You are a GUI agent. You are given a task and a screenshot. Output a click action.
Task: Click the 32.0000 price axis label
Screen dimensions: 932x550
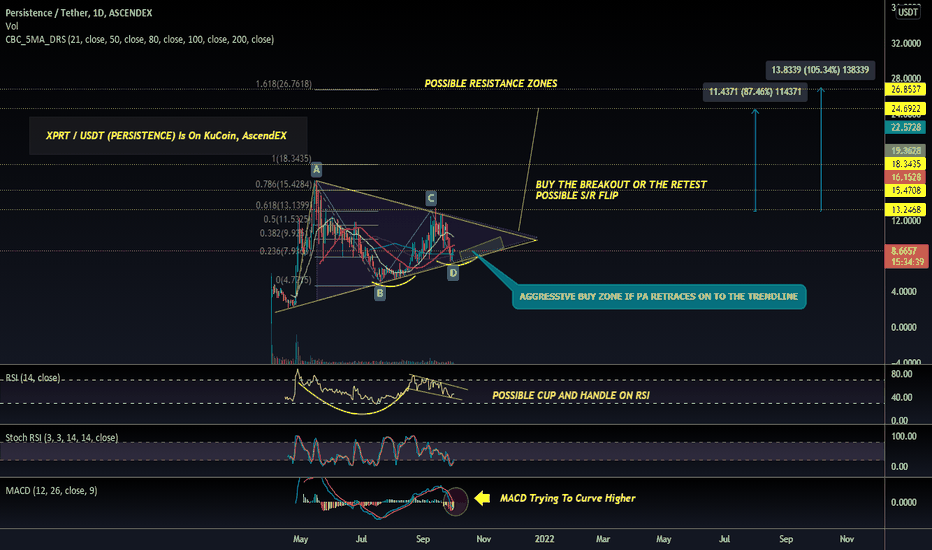[906, 43]
